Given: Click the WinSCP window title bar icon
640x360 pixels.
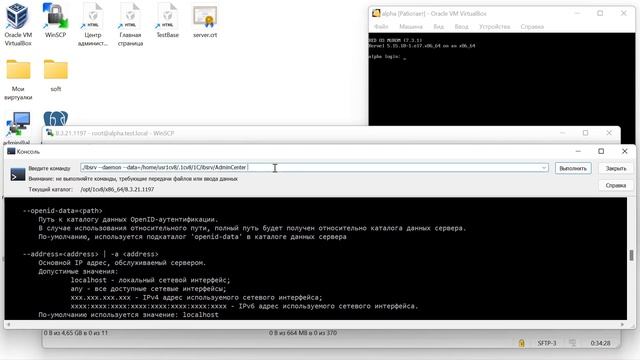Looking at the screenshot, I should pos(49,133).
